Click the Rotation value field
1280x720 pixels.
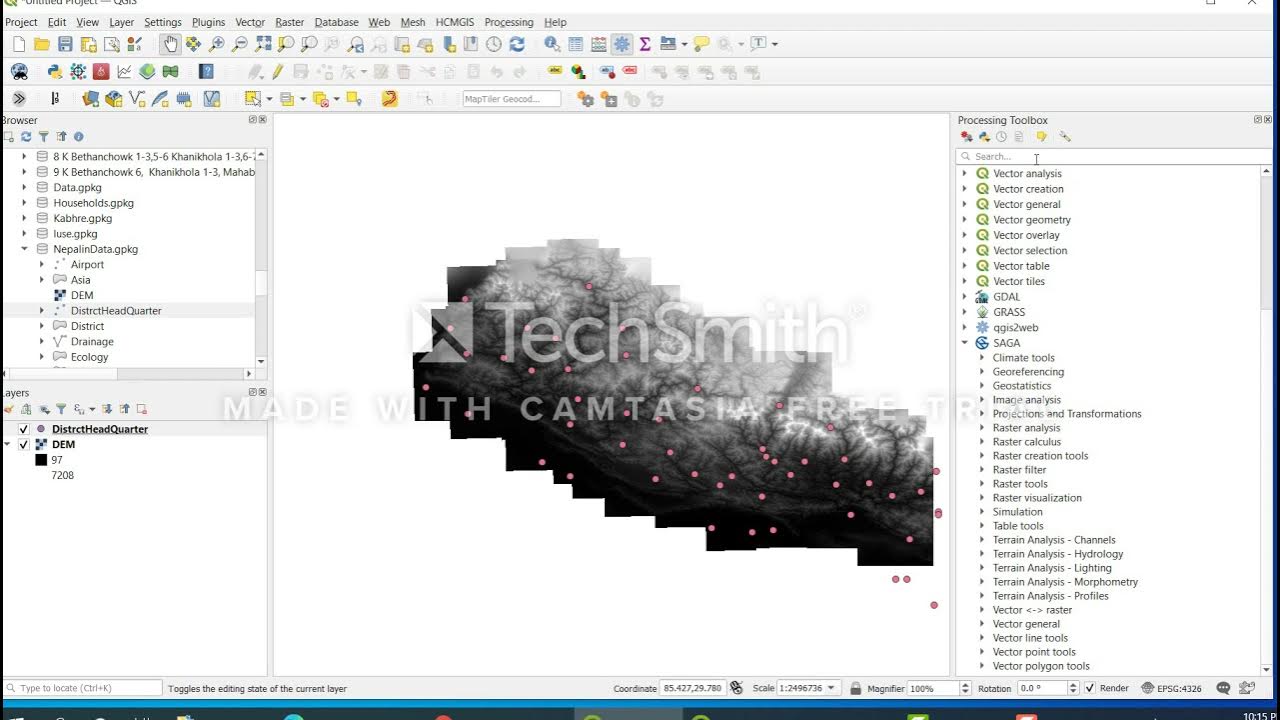1042,688
